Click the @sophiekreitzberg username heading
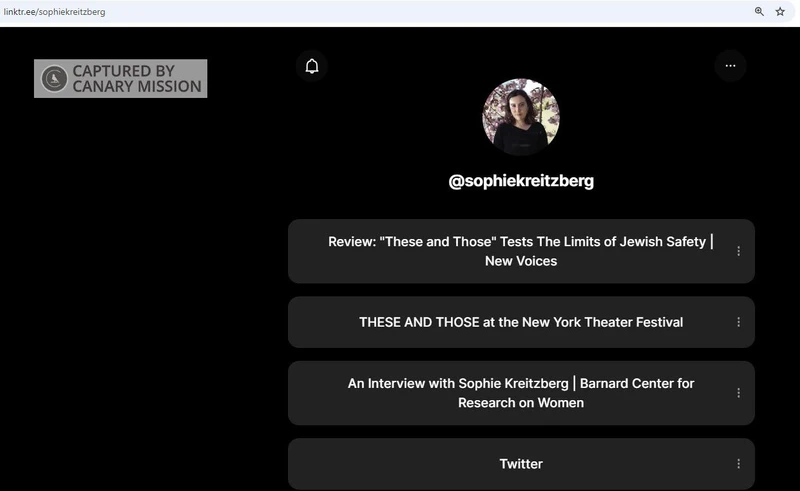Screen dimensions: 800x491 click(x=521, y=181)
